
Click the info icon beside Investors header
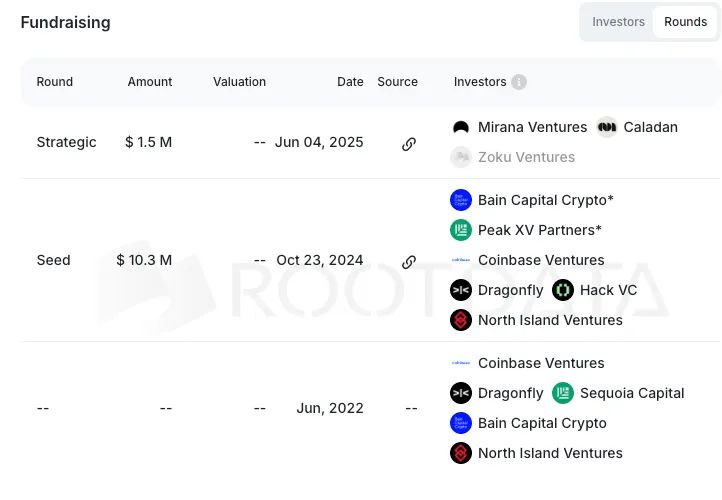coord(519,82)
